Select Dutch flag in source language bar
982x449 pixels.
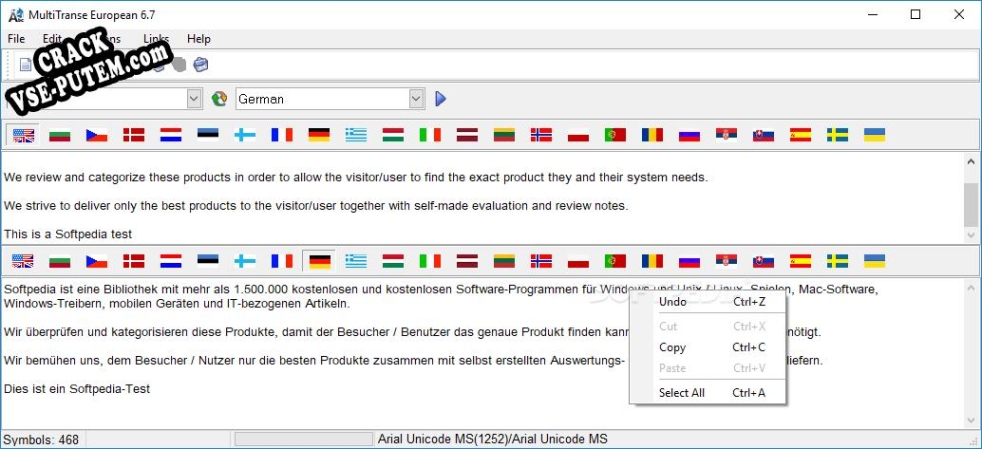pyautogui.click(x=170, y=135)
